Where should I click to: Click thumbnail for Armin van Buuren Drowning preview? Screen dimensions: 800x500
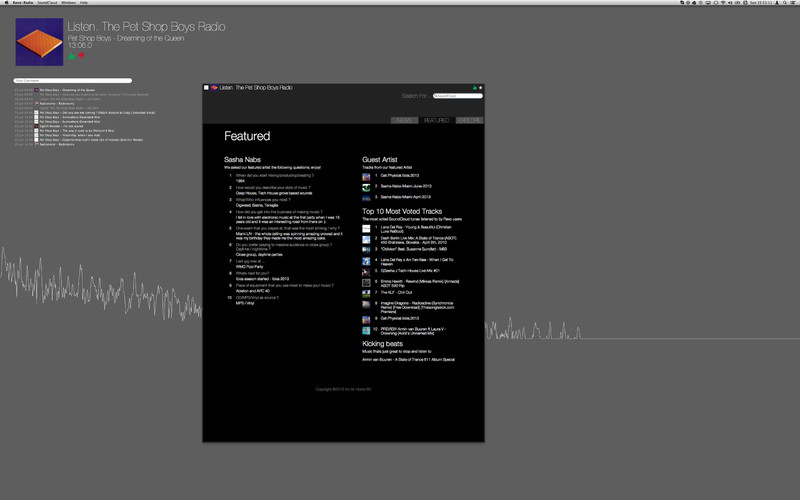(x=366, y=331)
